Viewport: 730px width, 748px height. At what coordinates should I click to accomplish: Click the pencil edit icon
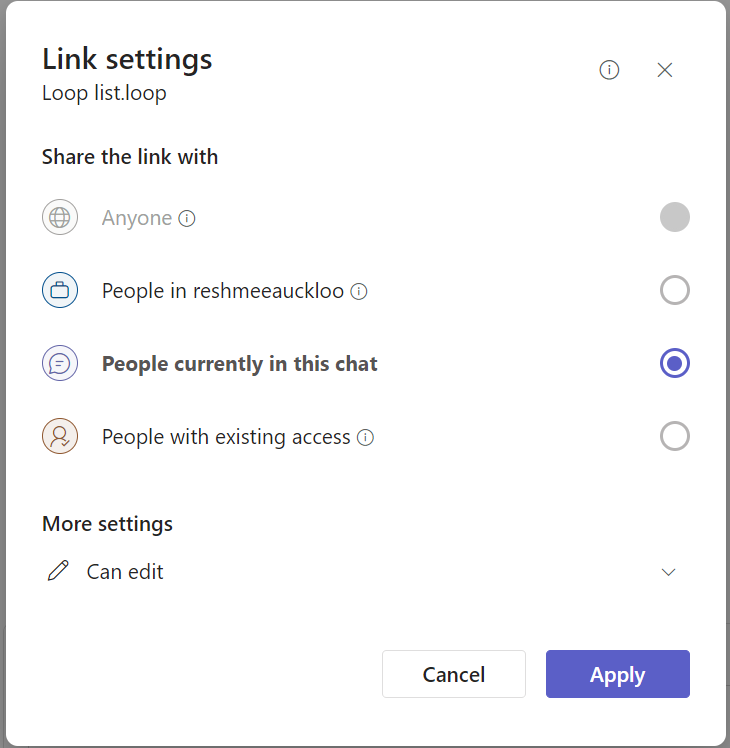click(x=59, y=571)
